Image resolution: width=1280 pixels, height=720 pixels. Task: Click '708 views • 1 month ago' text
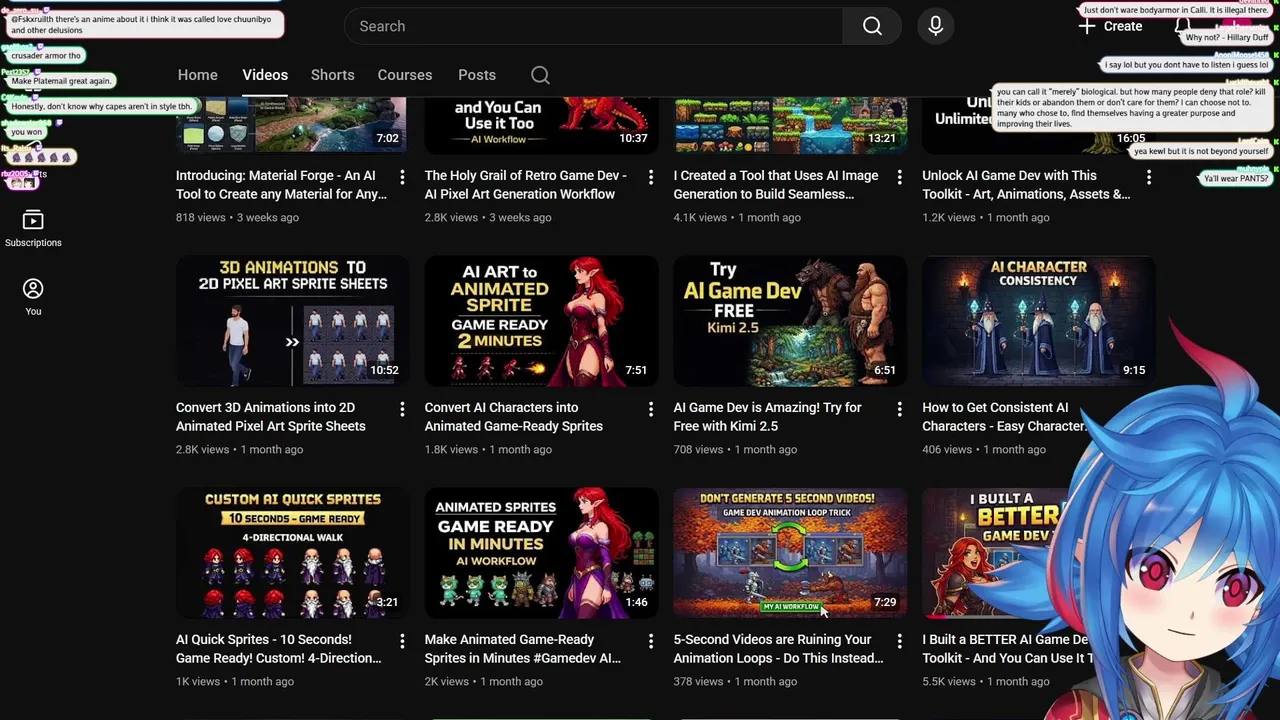pyautogui.click(x=736, y=449)
